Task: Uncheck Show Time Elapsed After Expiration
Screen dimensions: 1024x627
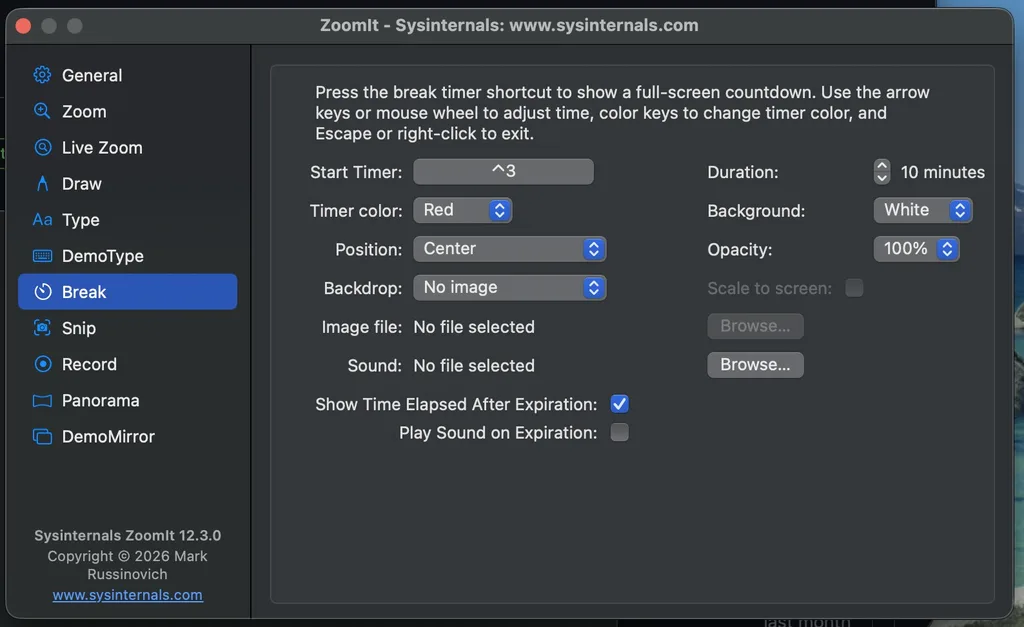Action: click(x=619, y=404)
